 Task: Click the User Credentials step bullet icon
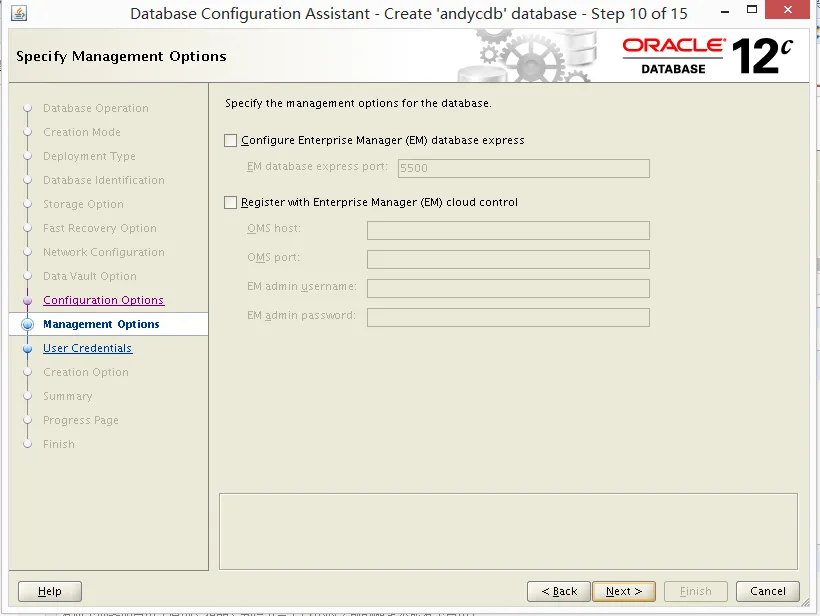[28, 348]
